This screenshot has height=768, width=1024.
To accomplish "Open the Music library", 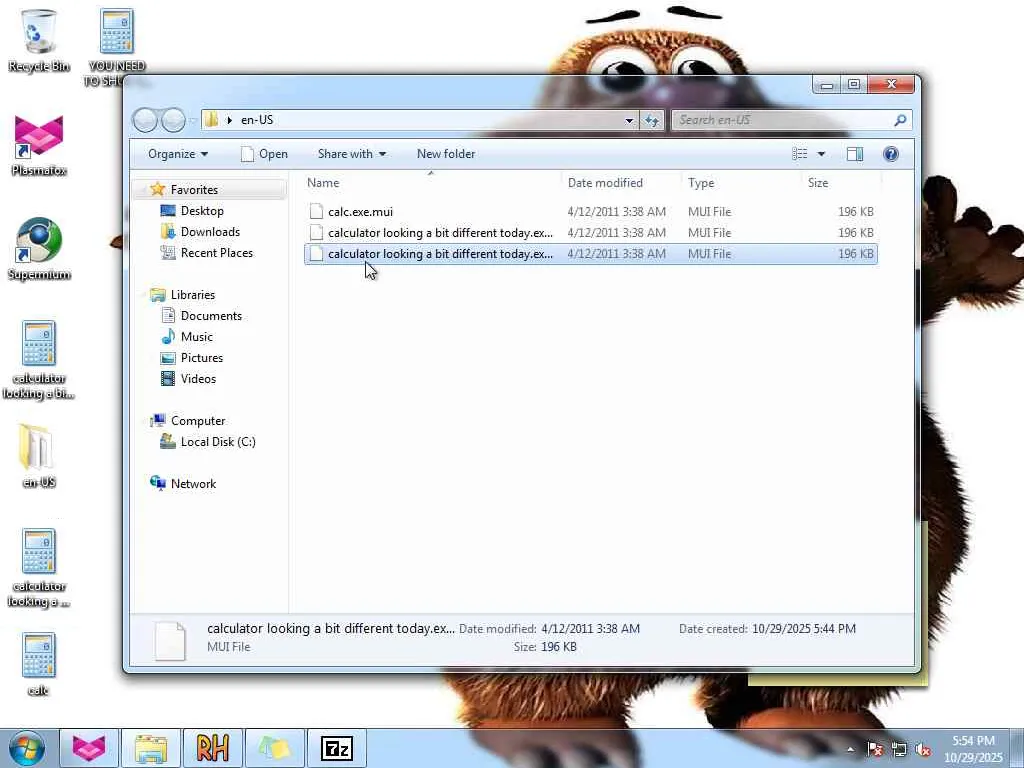I will (x=197, y=337).
